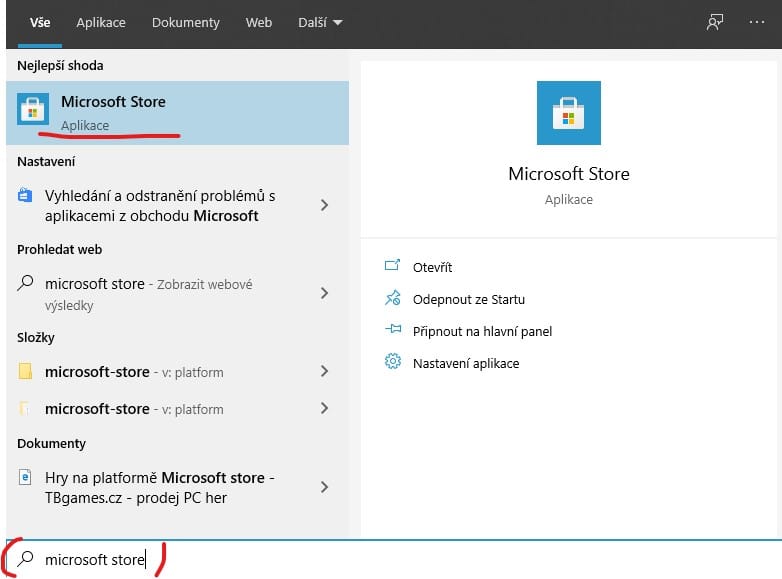Open the three-dots more options menu
This screenshot has height=579, width=782.
pyautogui.click(x=757, y=22)
